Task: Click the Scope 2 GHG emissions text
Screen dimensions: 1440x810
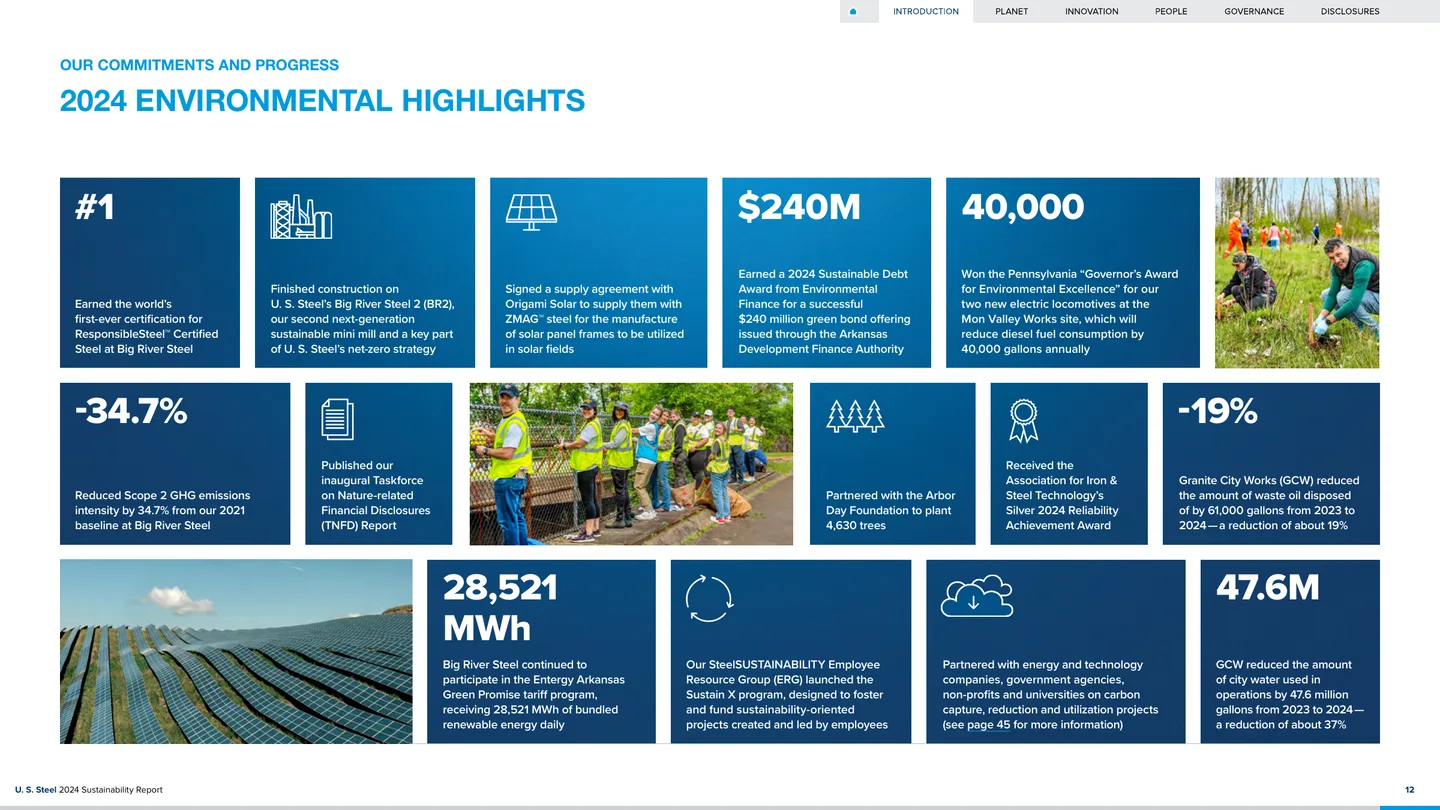Action: [x=163, y=510]
